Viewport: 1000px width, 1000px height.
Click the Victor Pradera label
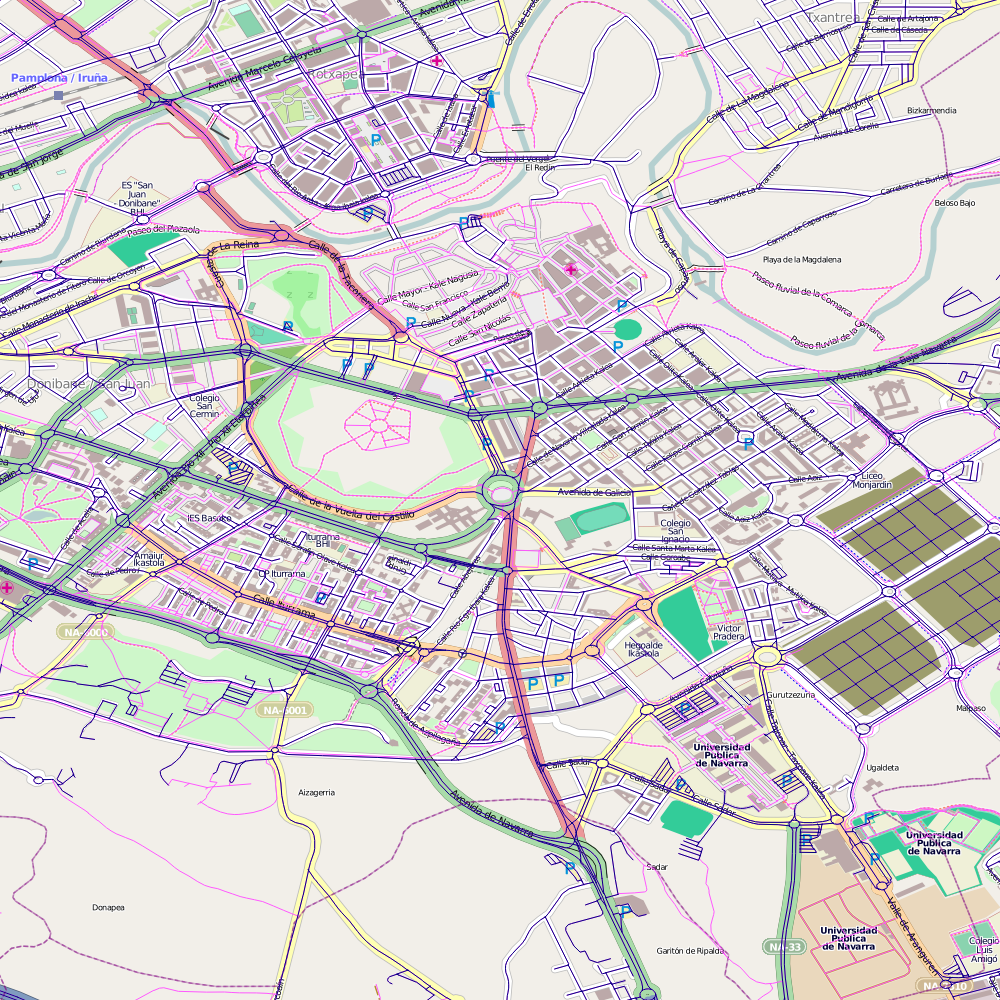[x=730, y=633]
